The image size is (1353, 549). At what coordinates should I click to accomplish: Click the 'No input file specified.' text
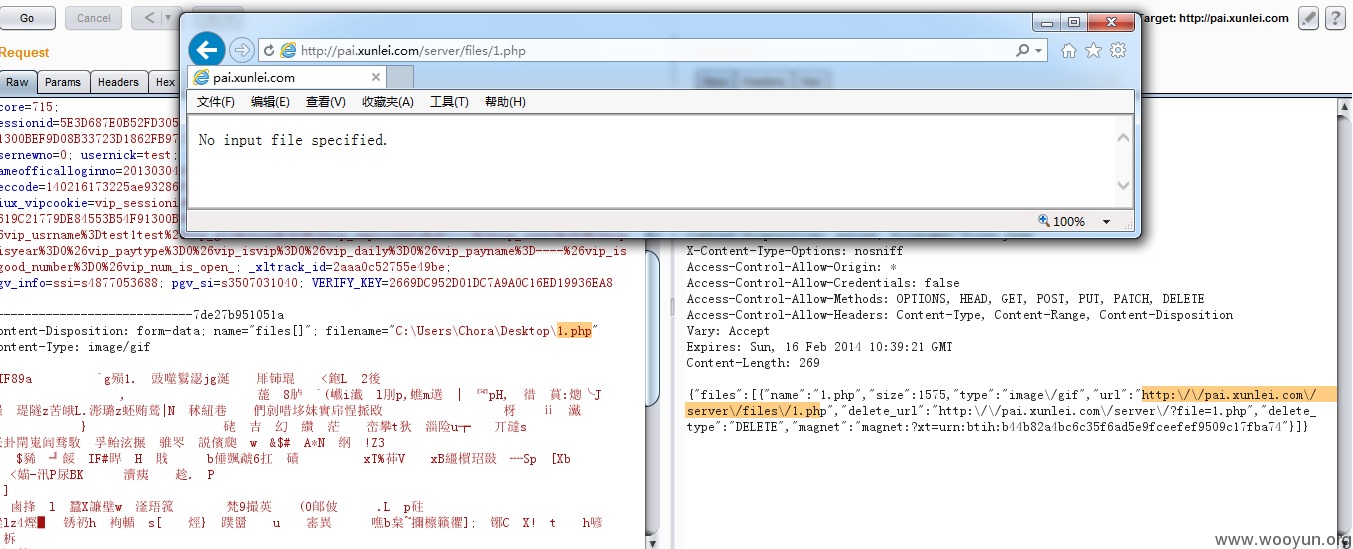(x=293, y=140)
